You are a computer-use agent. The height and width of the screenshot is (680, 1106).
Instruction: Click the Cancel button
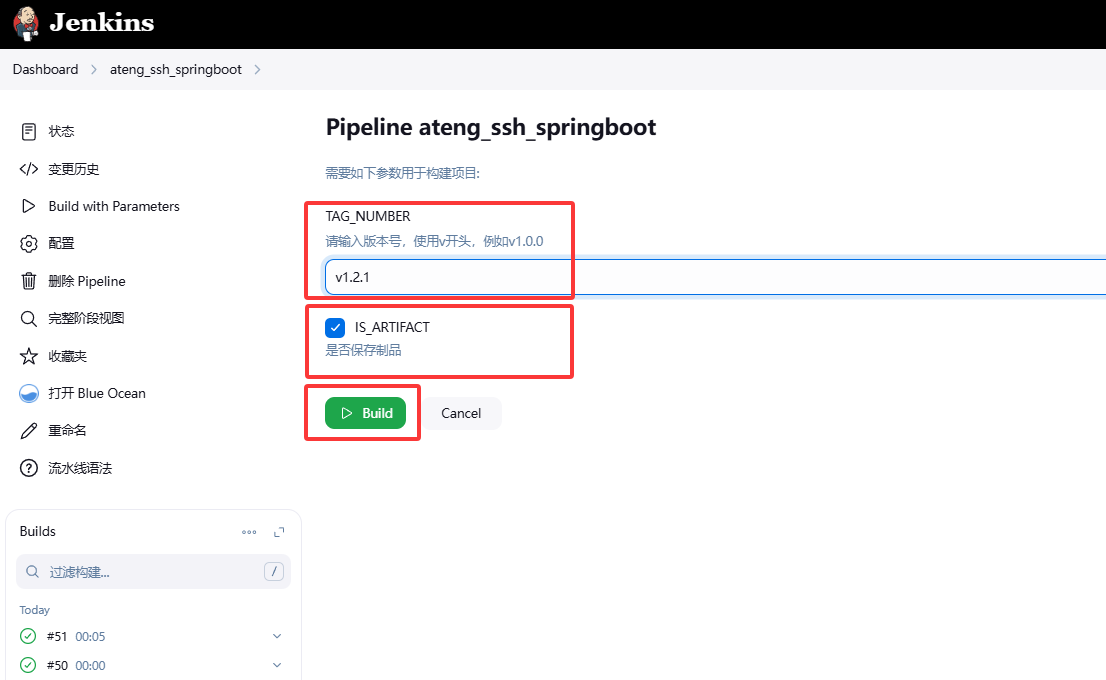461,413
